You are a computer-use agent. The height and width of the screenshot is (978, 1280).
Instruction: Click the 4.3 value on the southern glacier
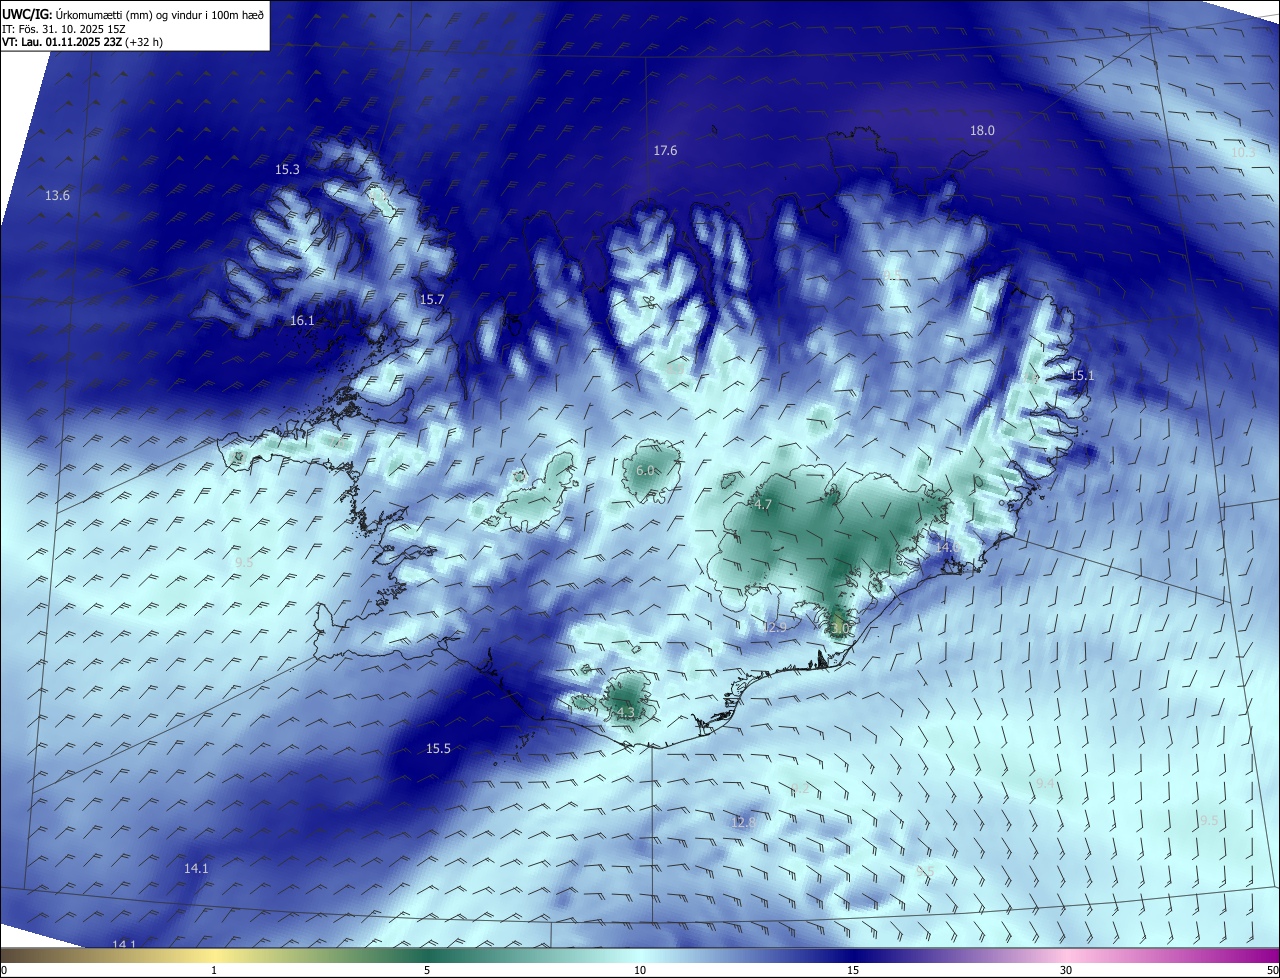(x=626, y=713)
